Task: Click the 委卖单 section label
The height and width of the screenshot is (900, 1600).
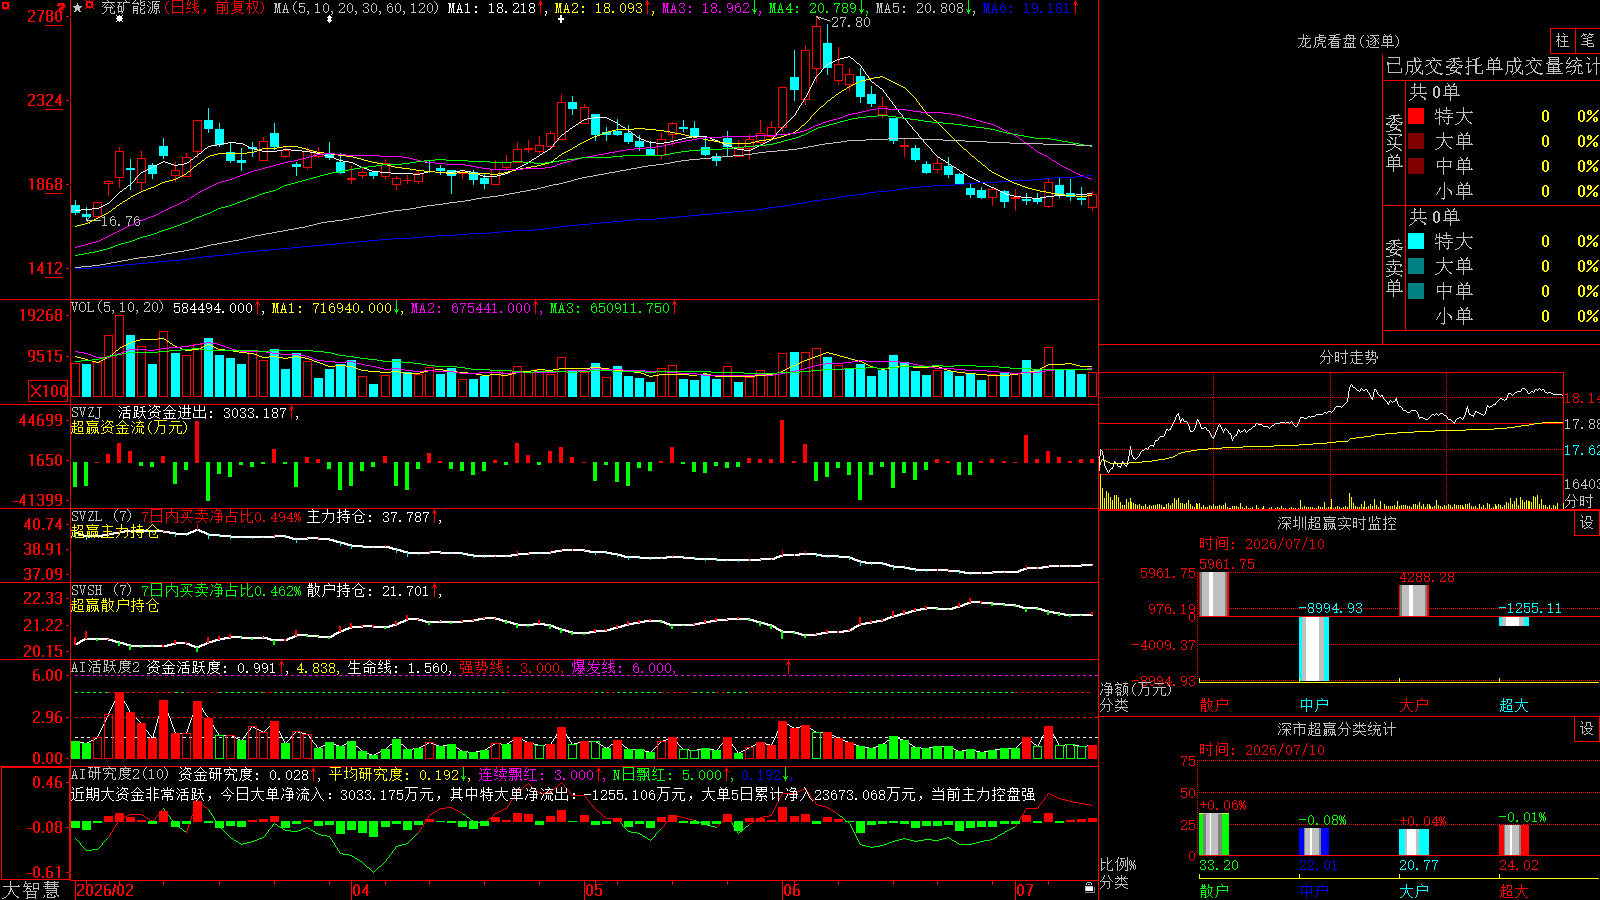Action: point(1394,267)
